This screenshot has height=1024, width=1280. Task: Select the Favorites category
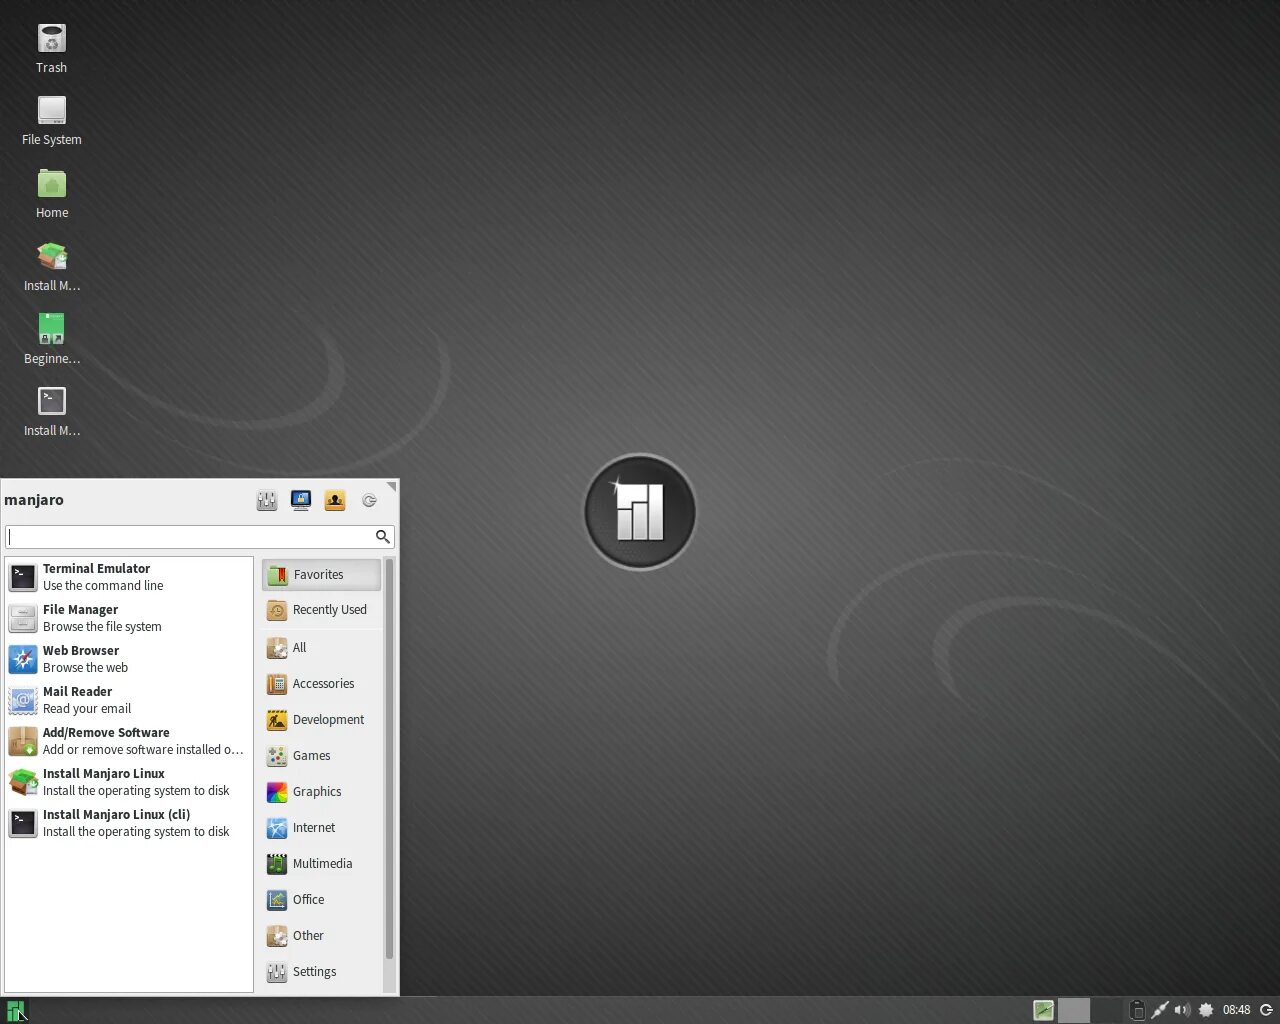point(321,575)
